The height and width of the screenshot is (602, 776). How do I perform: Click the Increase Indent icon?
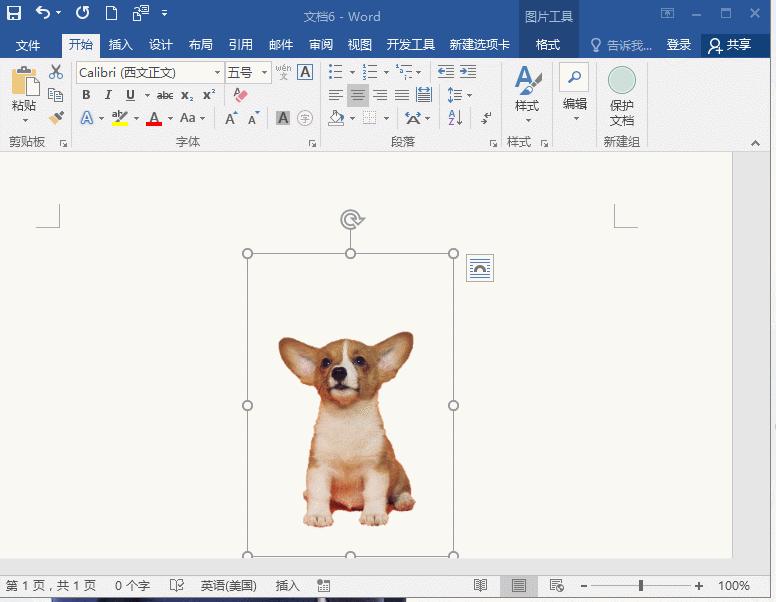click(x=468, y=72)
